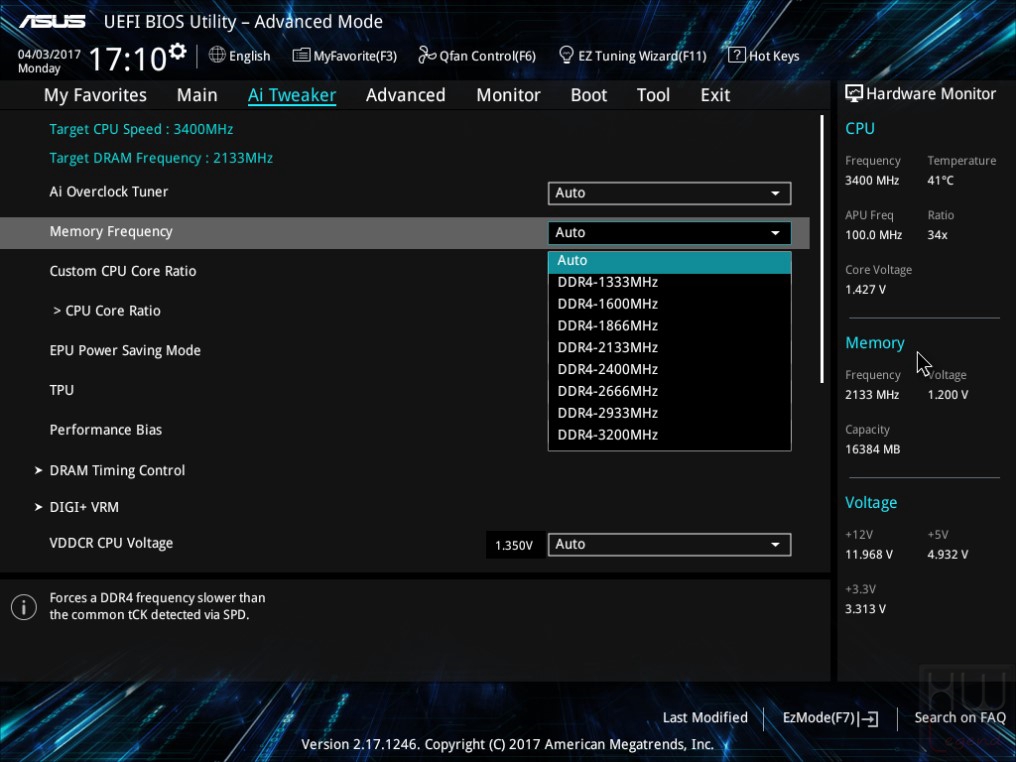The width and height of the screenshot is (1016, 762).
Task: Select the CPU Core Ratio sub-item
Action: coord(107,311)
